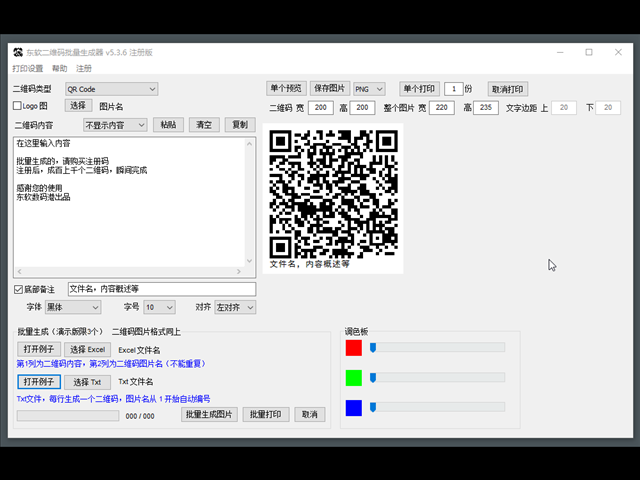
Task: Click the 整个图片 高 235 field
Action: pyautogui.click(x=486, y=108)
